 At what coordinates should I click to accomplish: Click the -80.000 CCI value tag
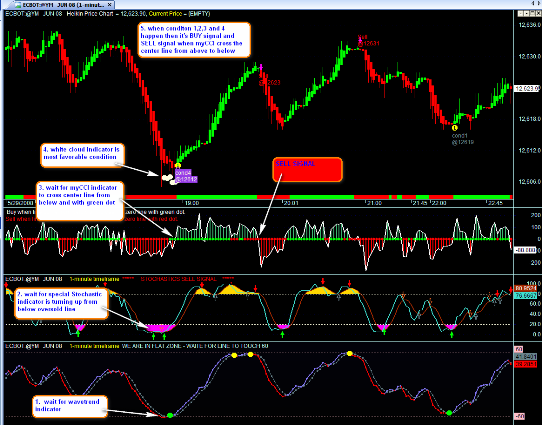[525, 250]
